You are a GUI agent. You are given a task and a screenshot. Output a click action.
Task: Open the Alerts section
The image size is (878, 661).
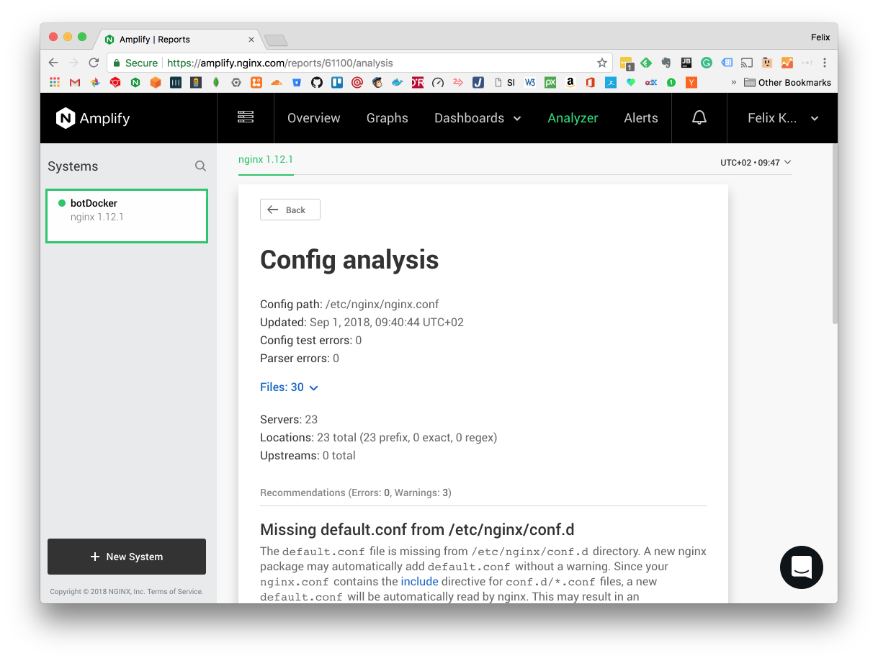[640, 118]
